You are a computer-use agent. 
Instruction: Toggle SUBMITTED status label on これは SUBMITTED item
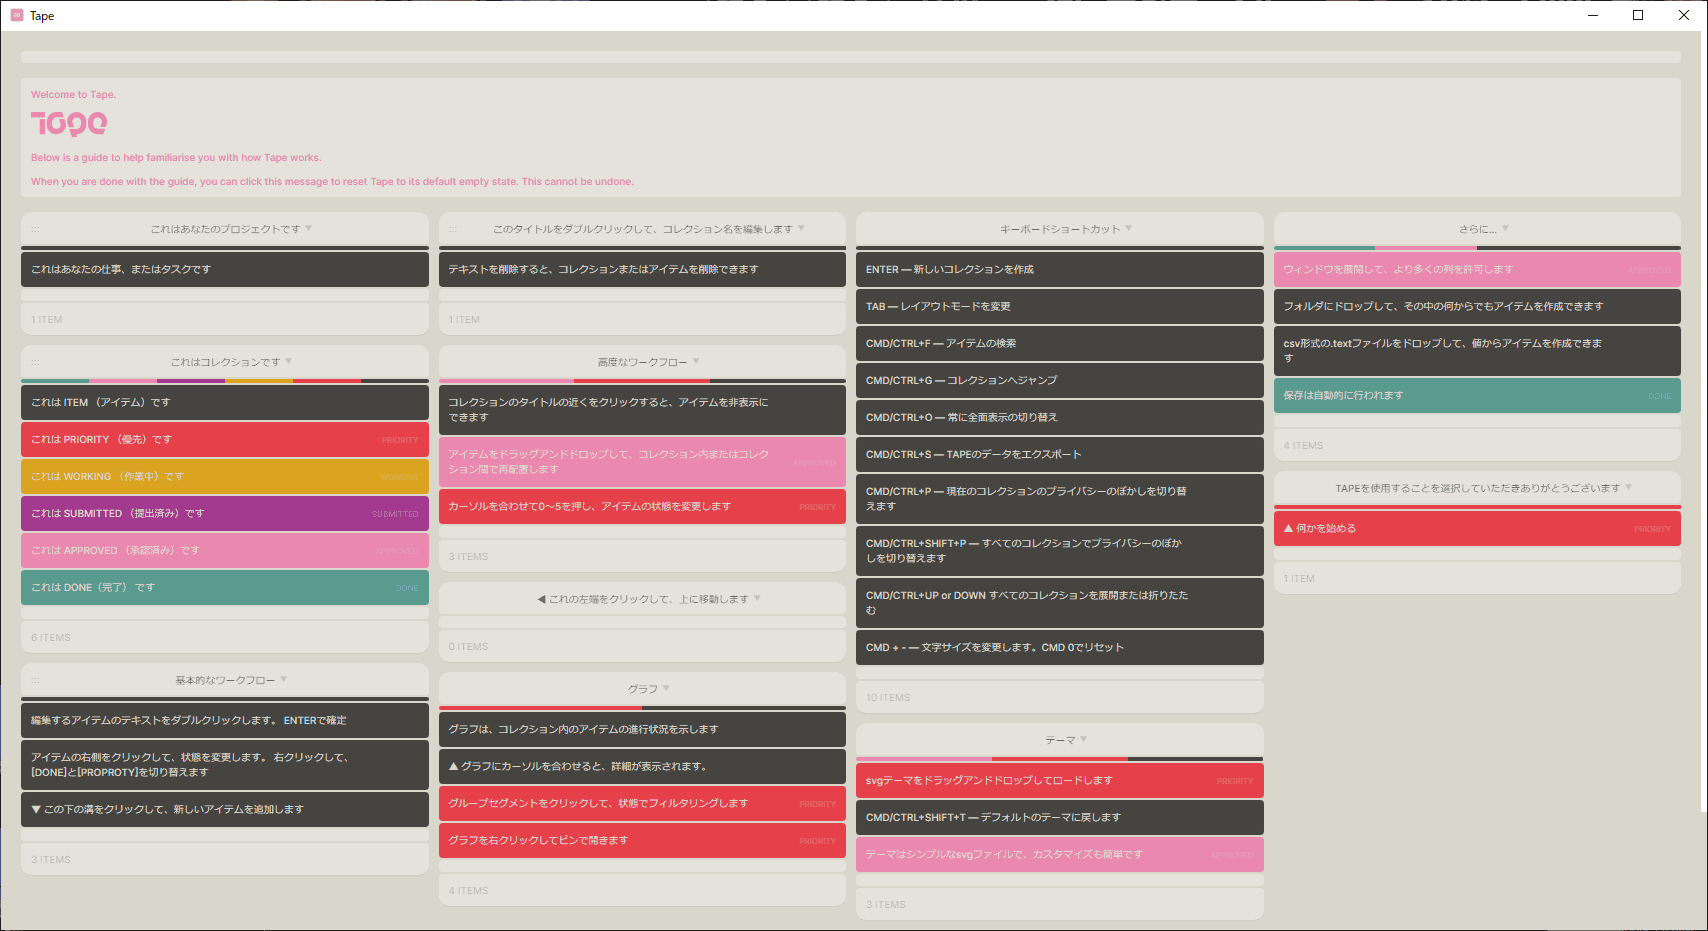[395, 514]
